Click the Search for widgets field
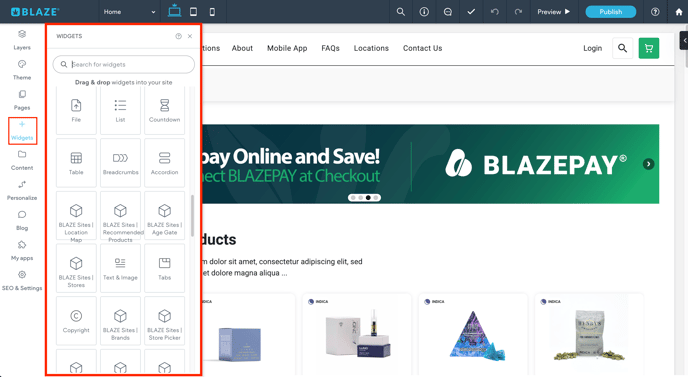 (x=124, y=65)
